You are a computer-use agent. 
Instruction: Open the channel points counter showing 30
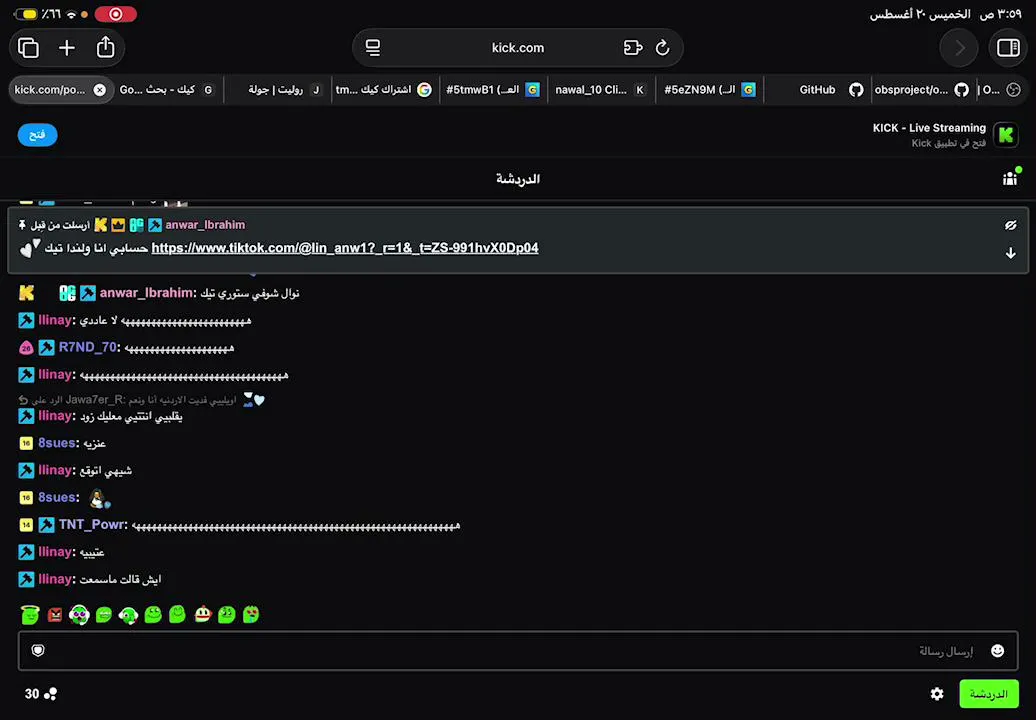coord(41,694)
